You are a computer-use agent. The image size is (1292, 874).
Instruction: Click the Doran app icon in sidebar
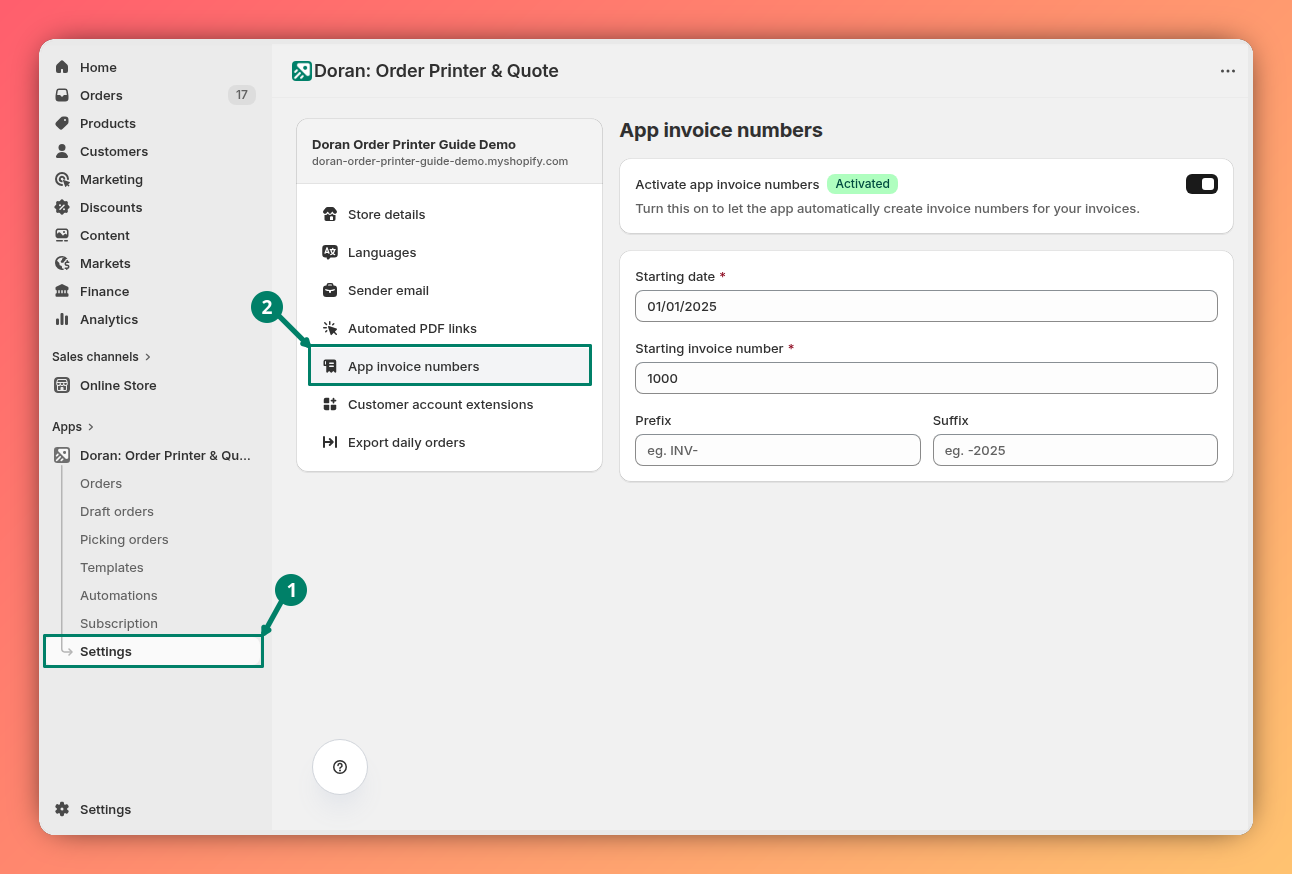(x=62, y=455)
